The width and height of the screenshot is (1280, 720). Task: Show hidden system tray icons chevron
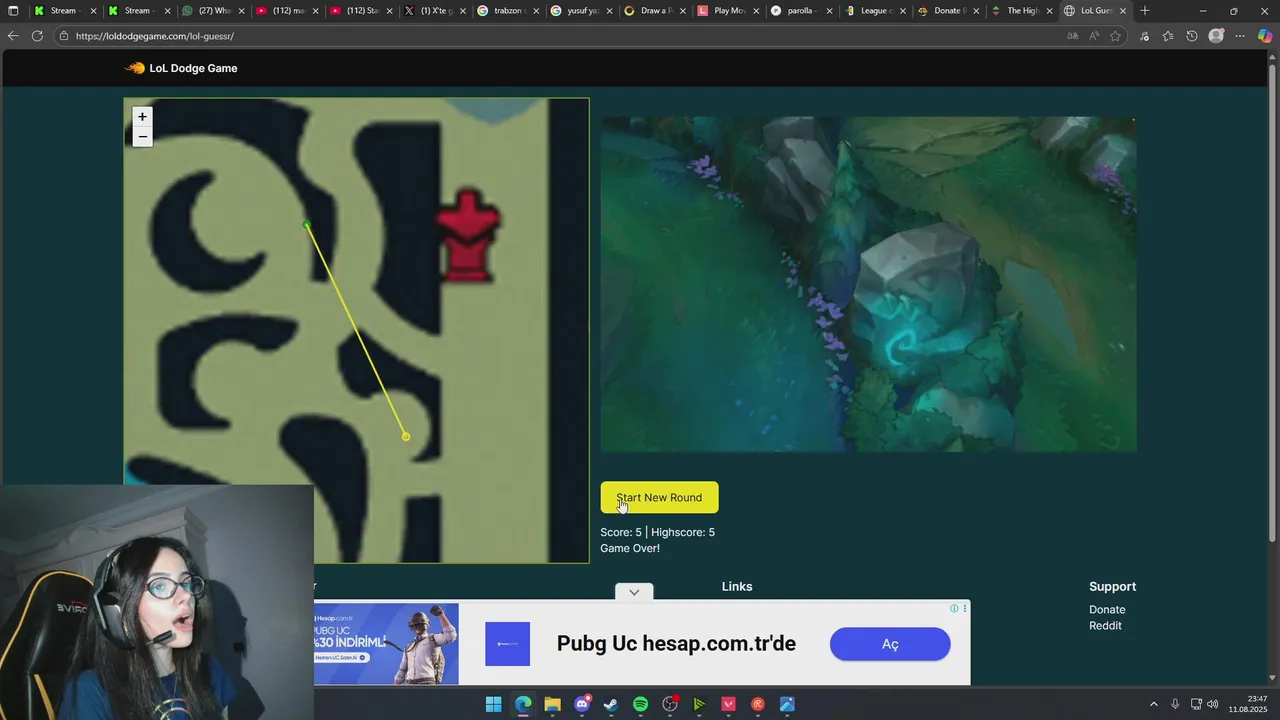click(1153, 704)
